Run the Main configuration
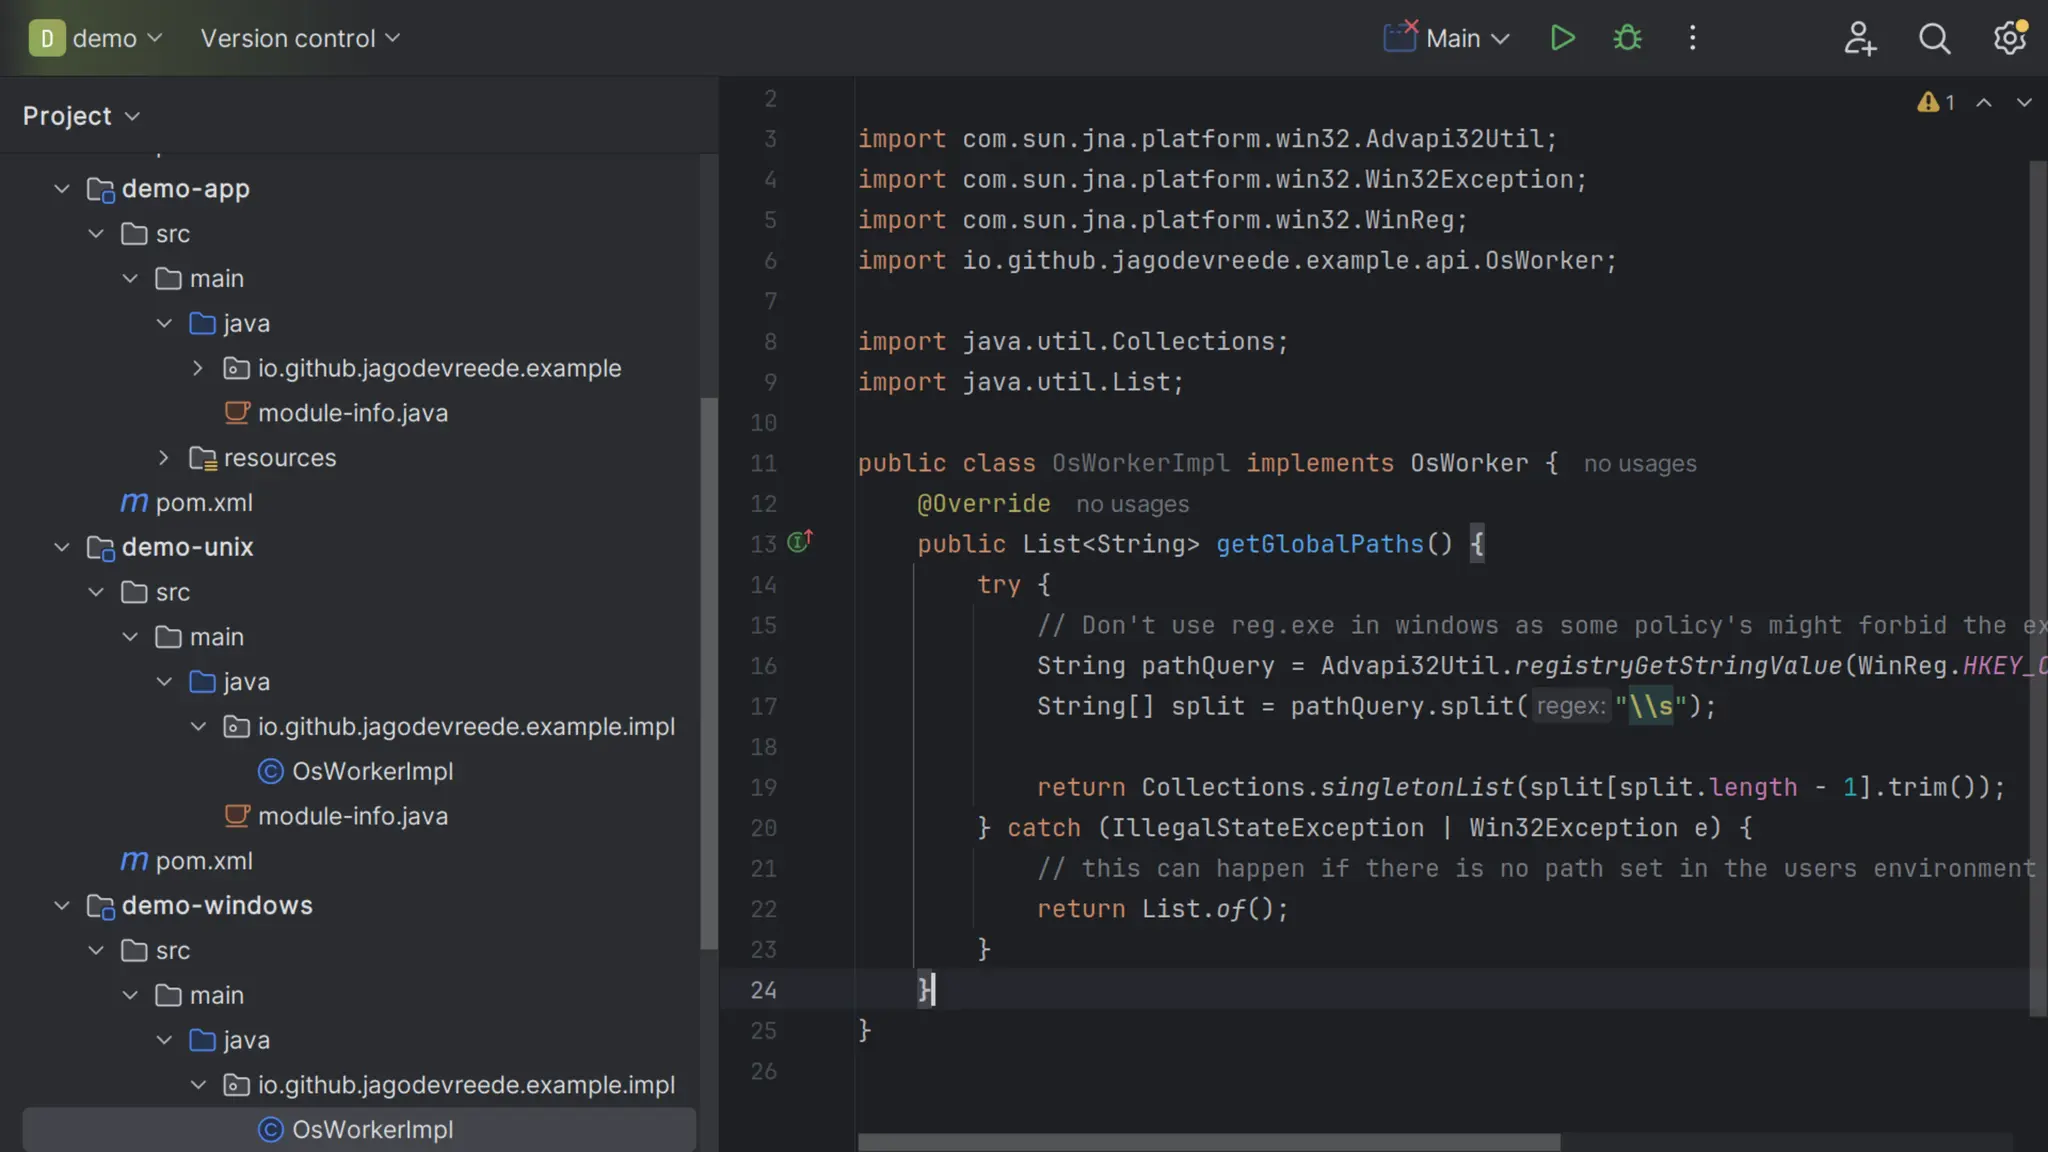 (x=1562, y=38)
